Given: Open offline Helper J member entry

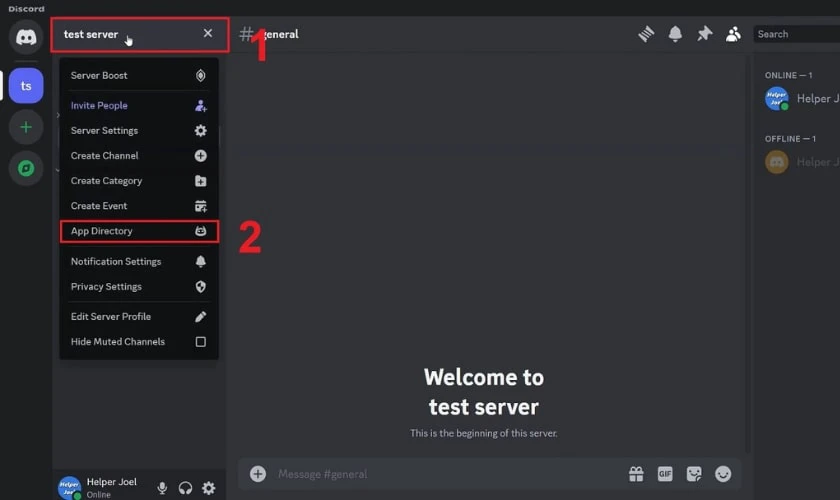Looking at the screenshot, I should coord(800,162).
